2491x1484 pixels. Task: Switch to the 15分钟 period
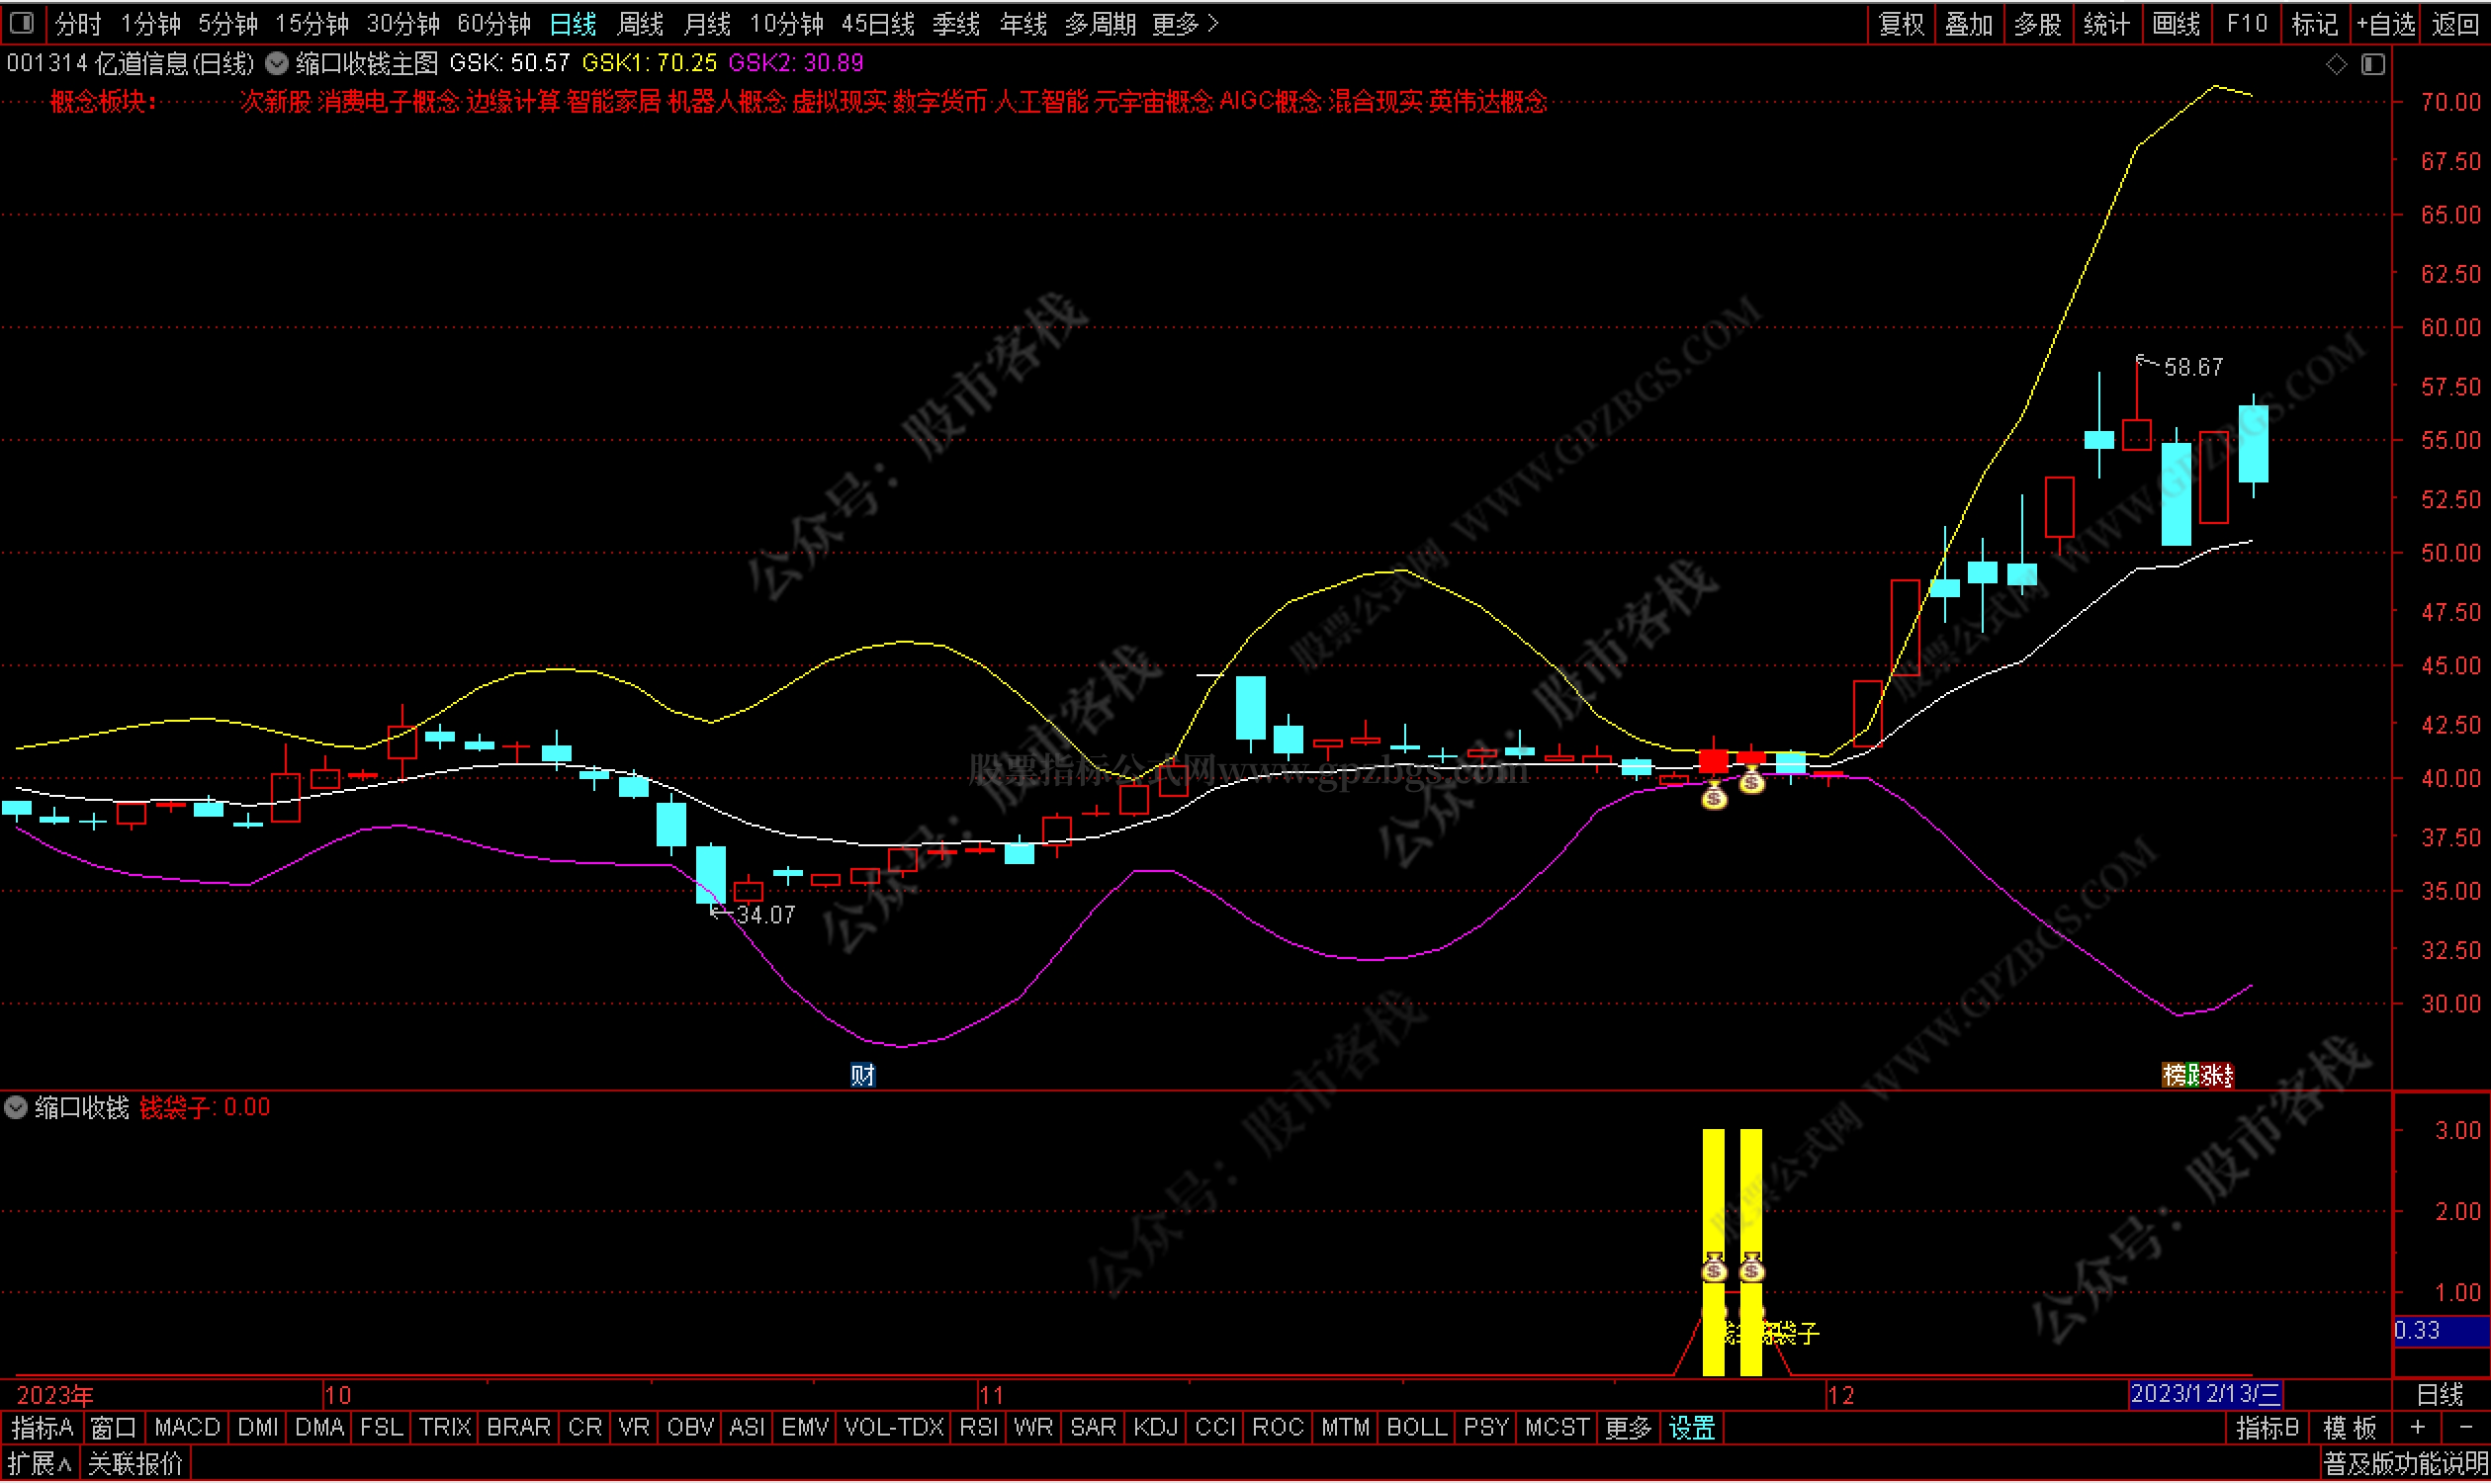pos(312,24)
